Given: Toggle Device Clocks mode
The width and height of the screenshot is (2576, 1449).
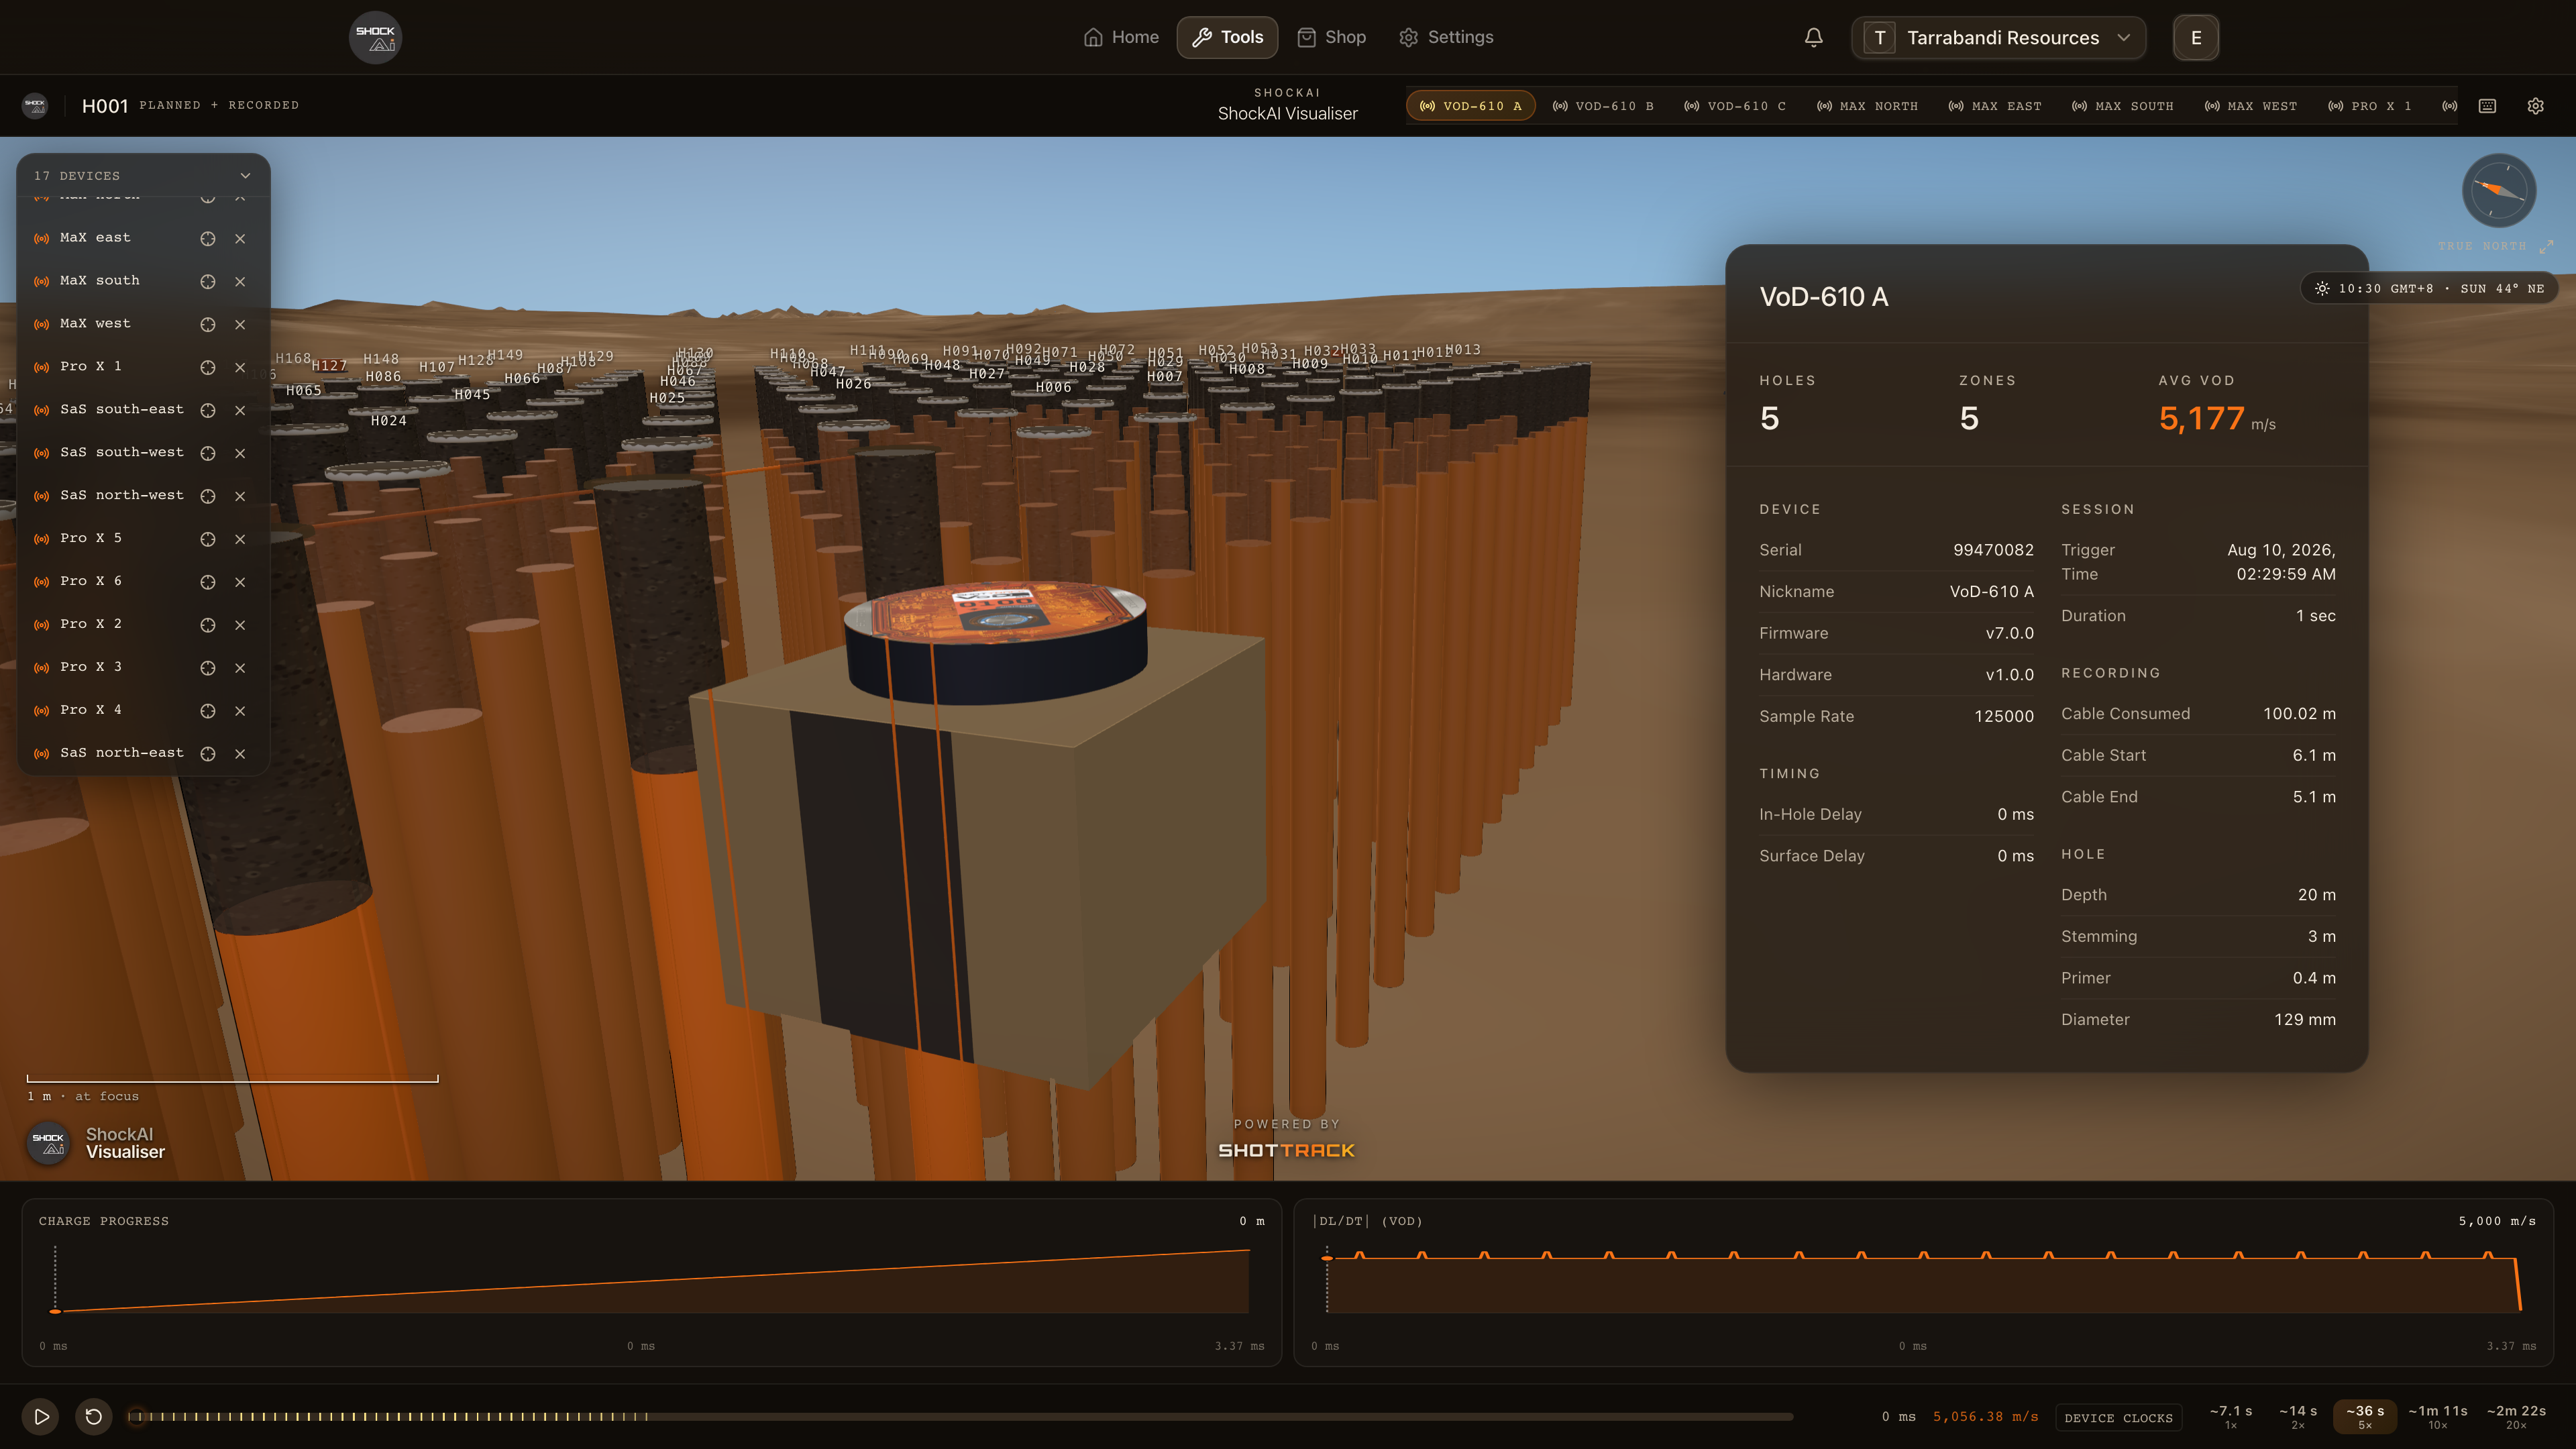Looking at the screenshot, I should [x=2118, y=1418].
